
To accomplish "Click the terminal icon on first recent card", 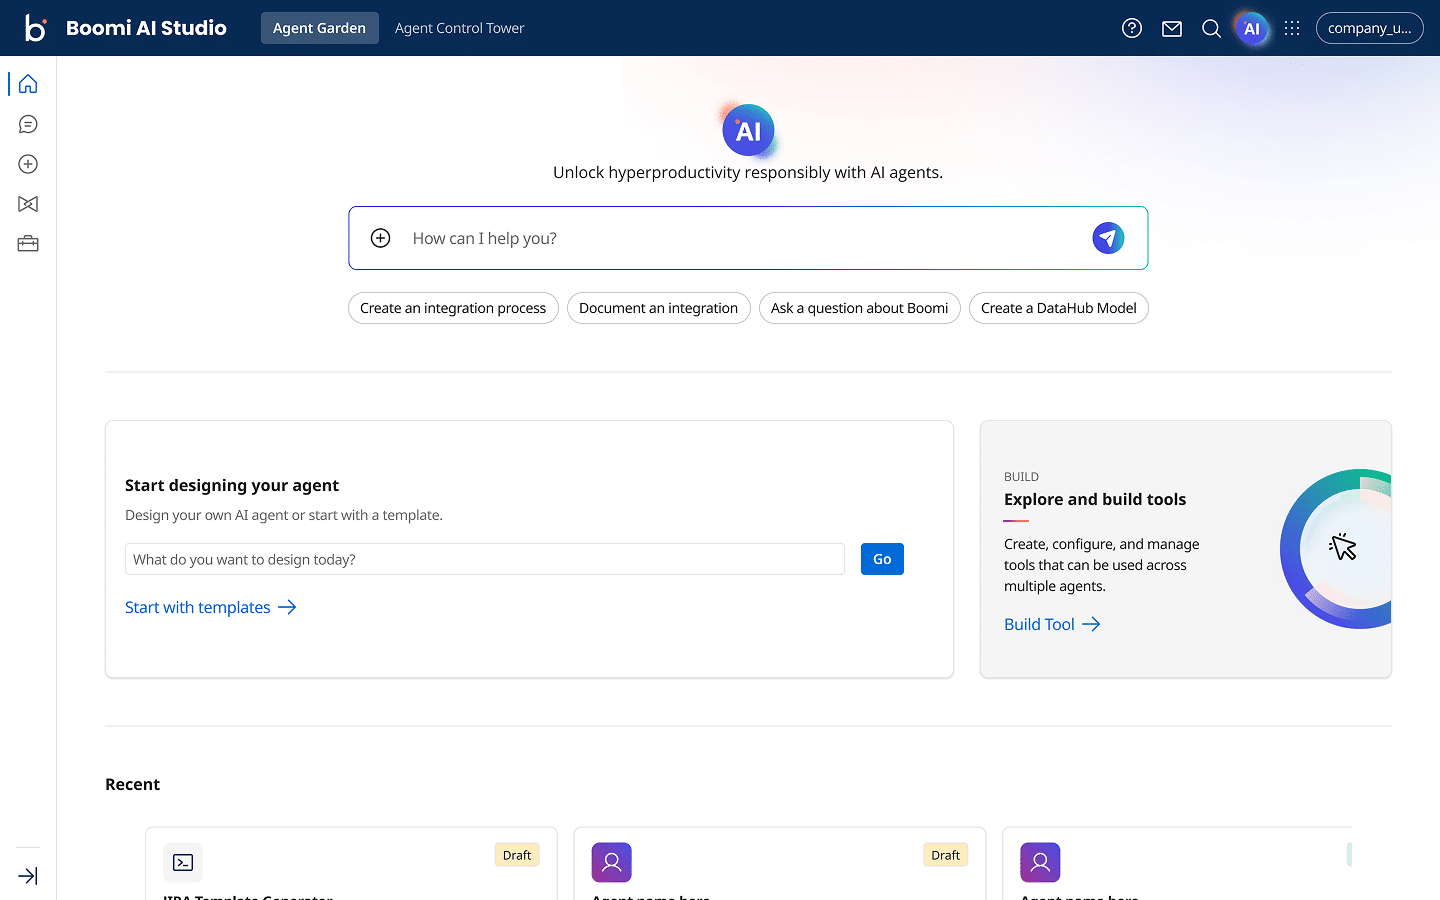I will (183, 862).
